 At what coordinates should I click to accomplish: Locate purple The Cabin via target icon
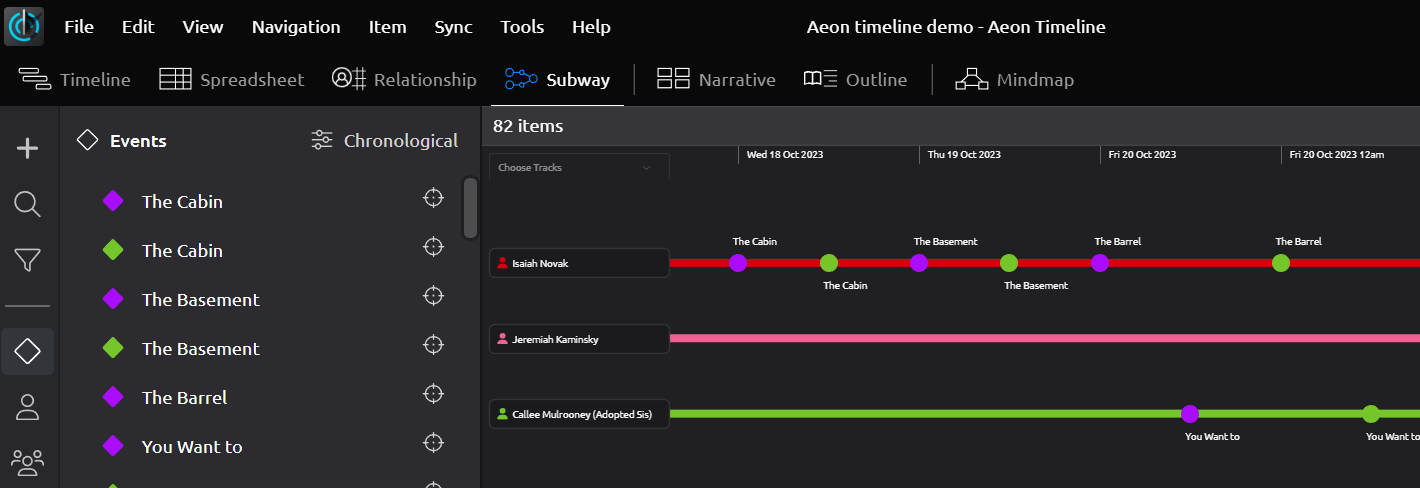click(433, 198)
